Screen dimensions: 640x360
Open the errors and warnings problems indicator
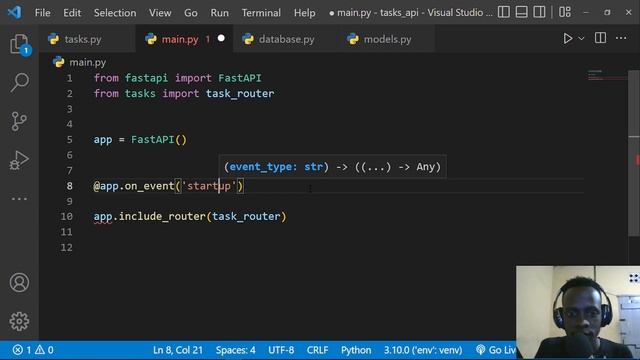33,350
